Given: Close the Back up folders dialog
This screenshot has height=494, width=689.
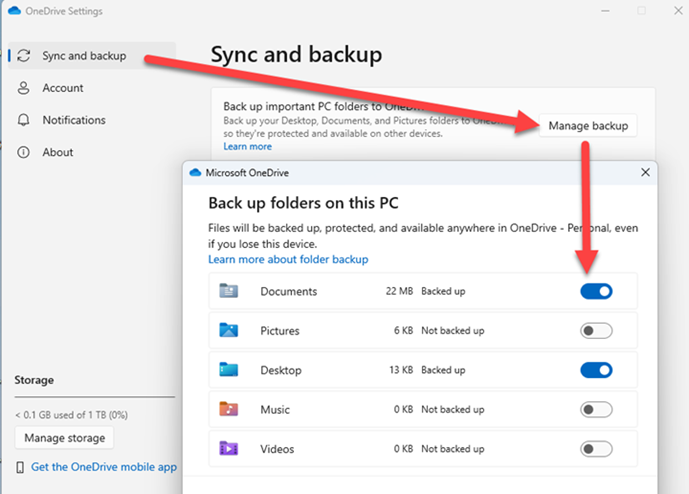Looking at the screenshot, I should coord(645,172).
